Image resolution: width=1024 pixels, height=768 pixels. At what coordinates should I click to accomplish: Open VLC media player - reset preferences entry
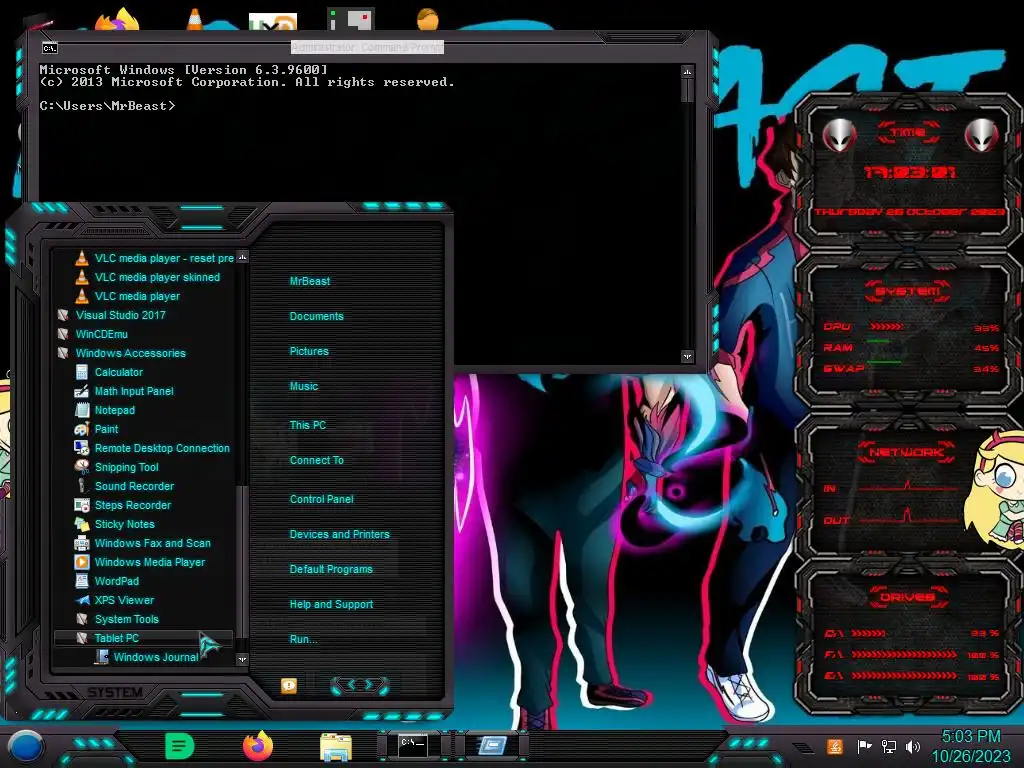(154, 258)
